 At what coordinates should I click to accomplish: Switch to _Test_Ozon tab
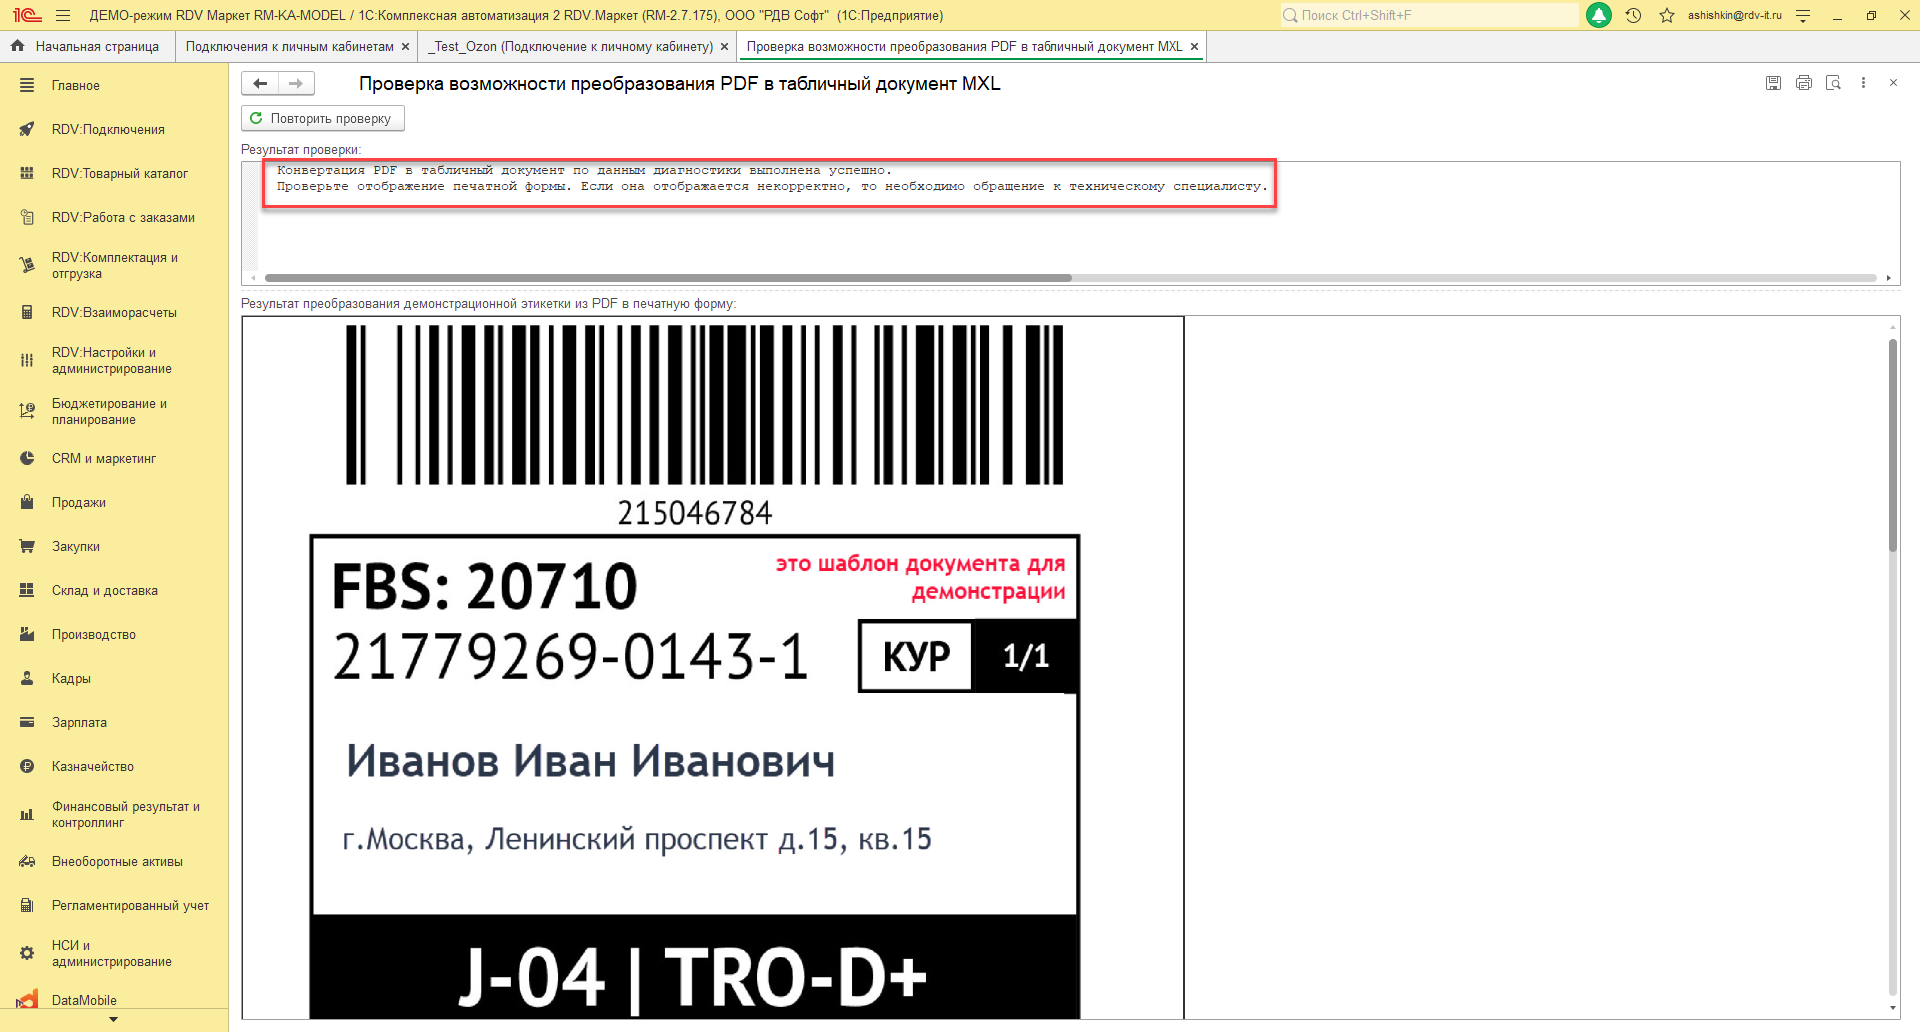coord(571,47)
